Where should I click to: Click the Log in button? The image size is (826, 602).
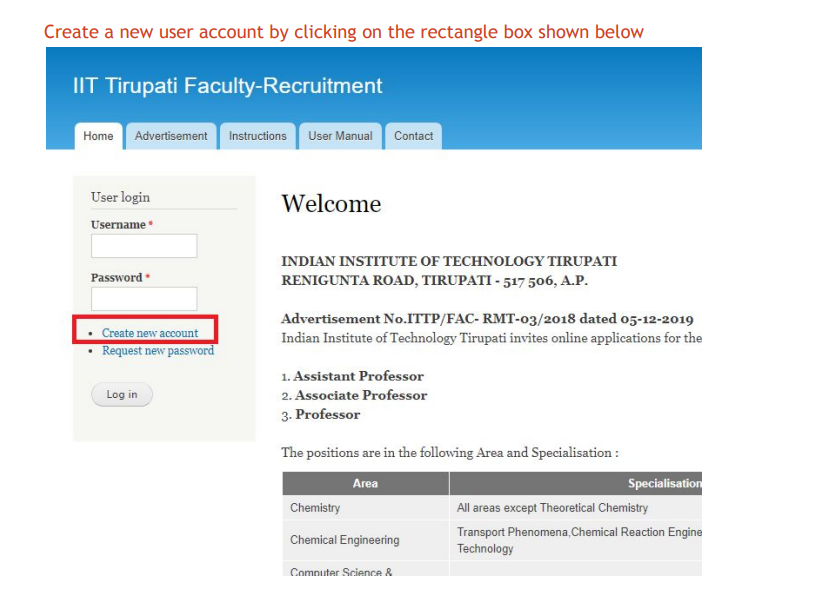(x=122, y=394)
